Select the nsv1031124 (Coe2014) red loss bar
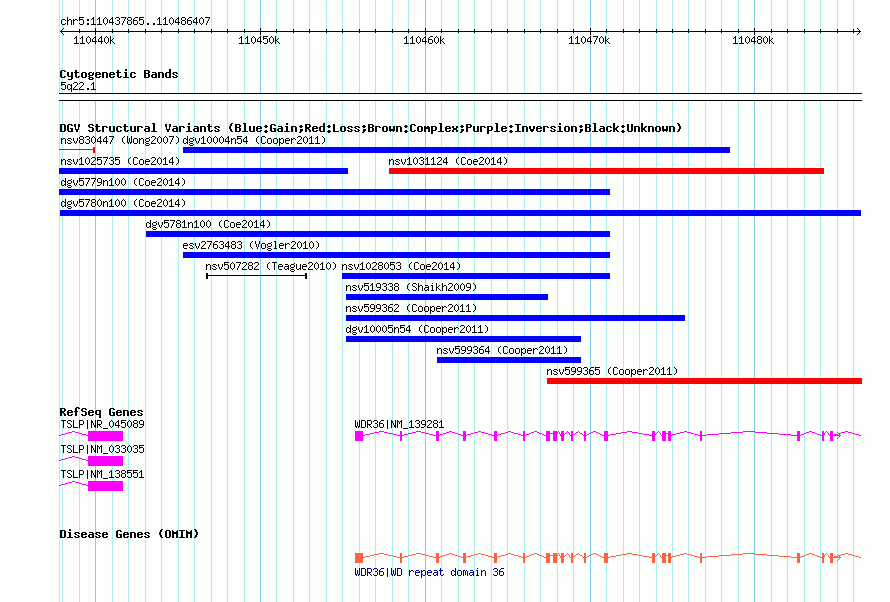This screenshot has height=602, width=890. click(606, 171)
